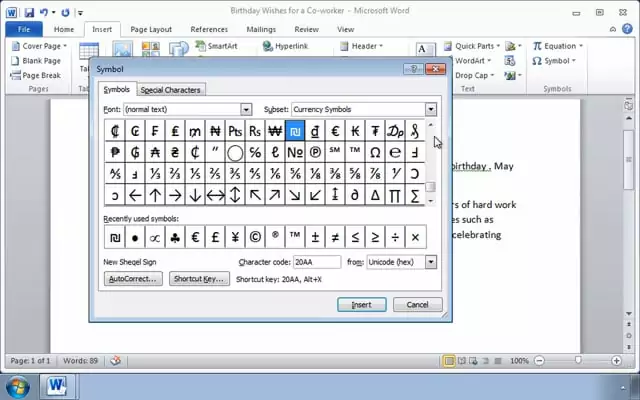Screen dimensions: 640x400
Task: Select the Rs rupee symbol
Action: tap(255, 131)
